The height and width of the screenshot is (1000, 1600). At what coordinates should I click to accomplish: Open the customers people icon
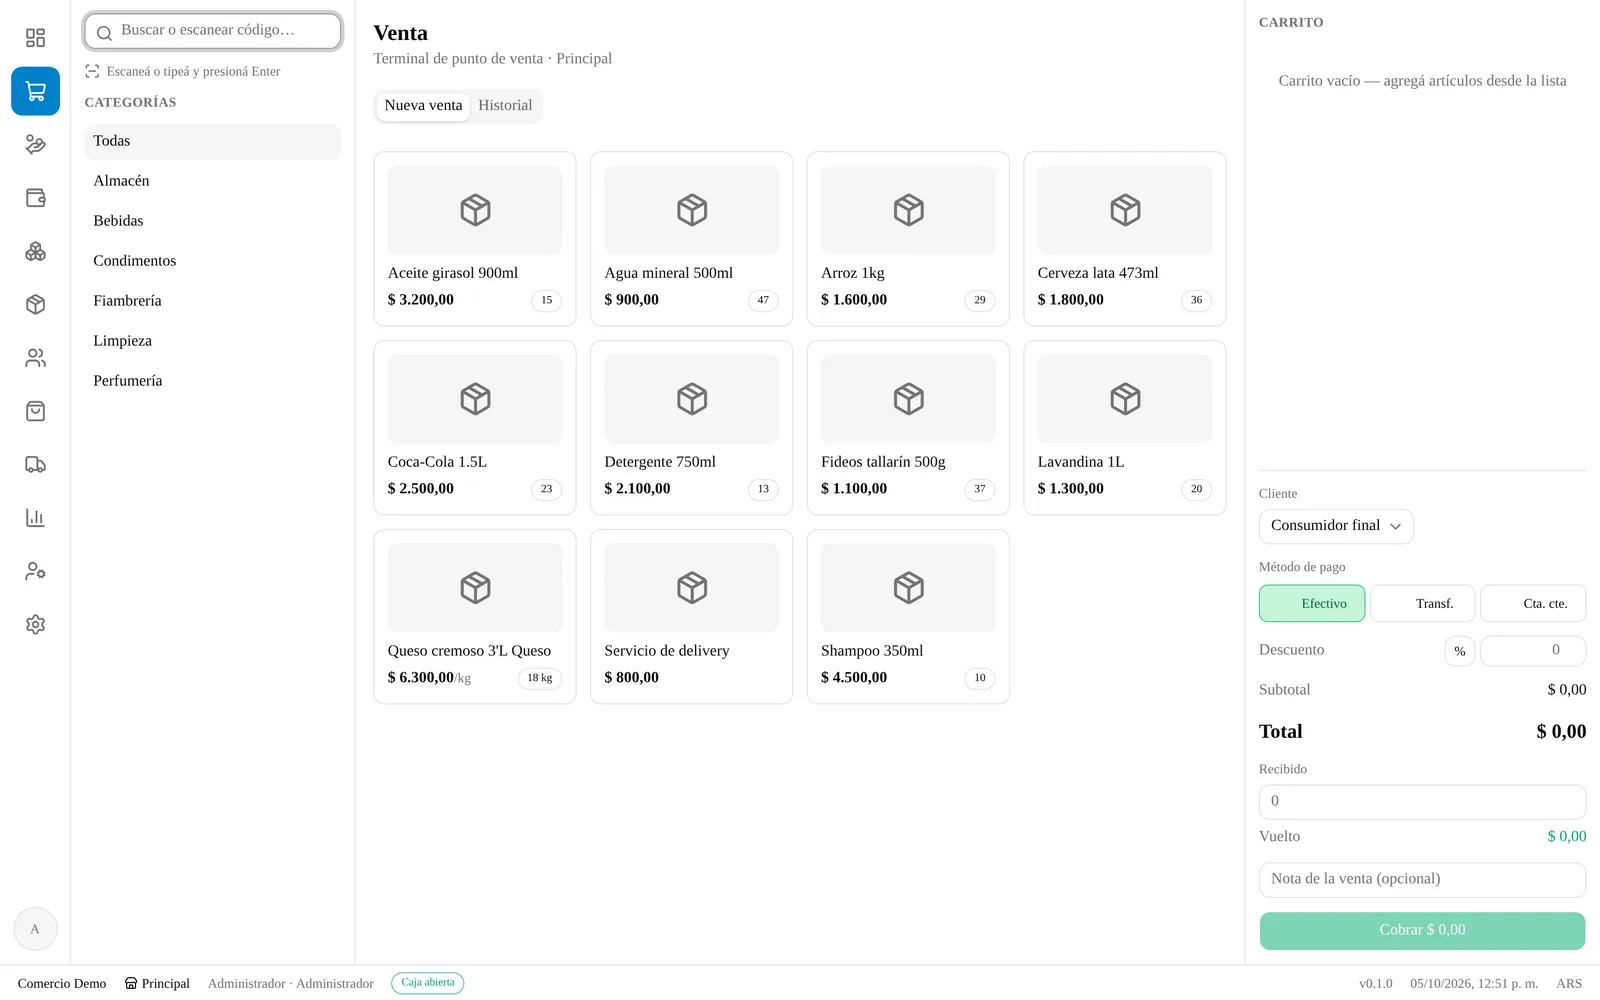click(x=35, y=358)
